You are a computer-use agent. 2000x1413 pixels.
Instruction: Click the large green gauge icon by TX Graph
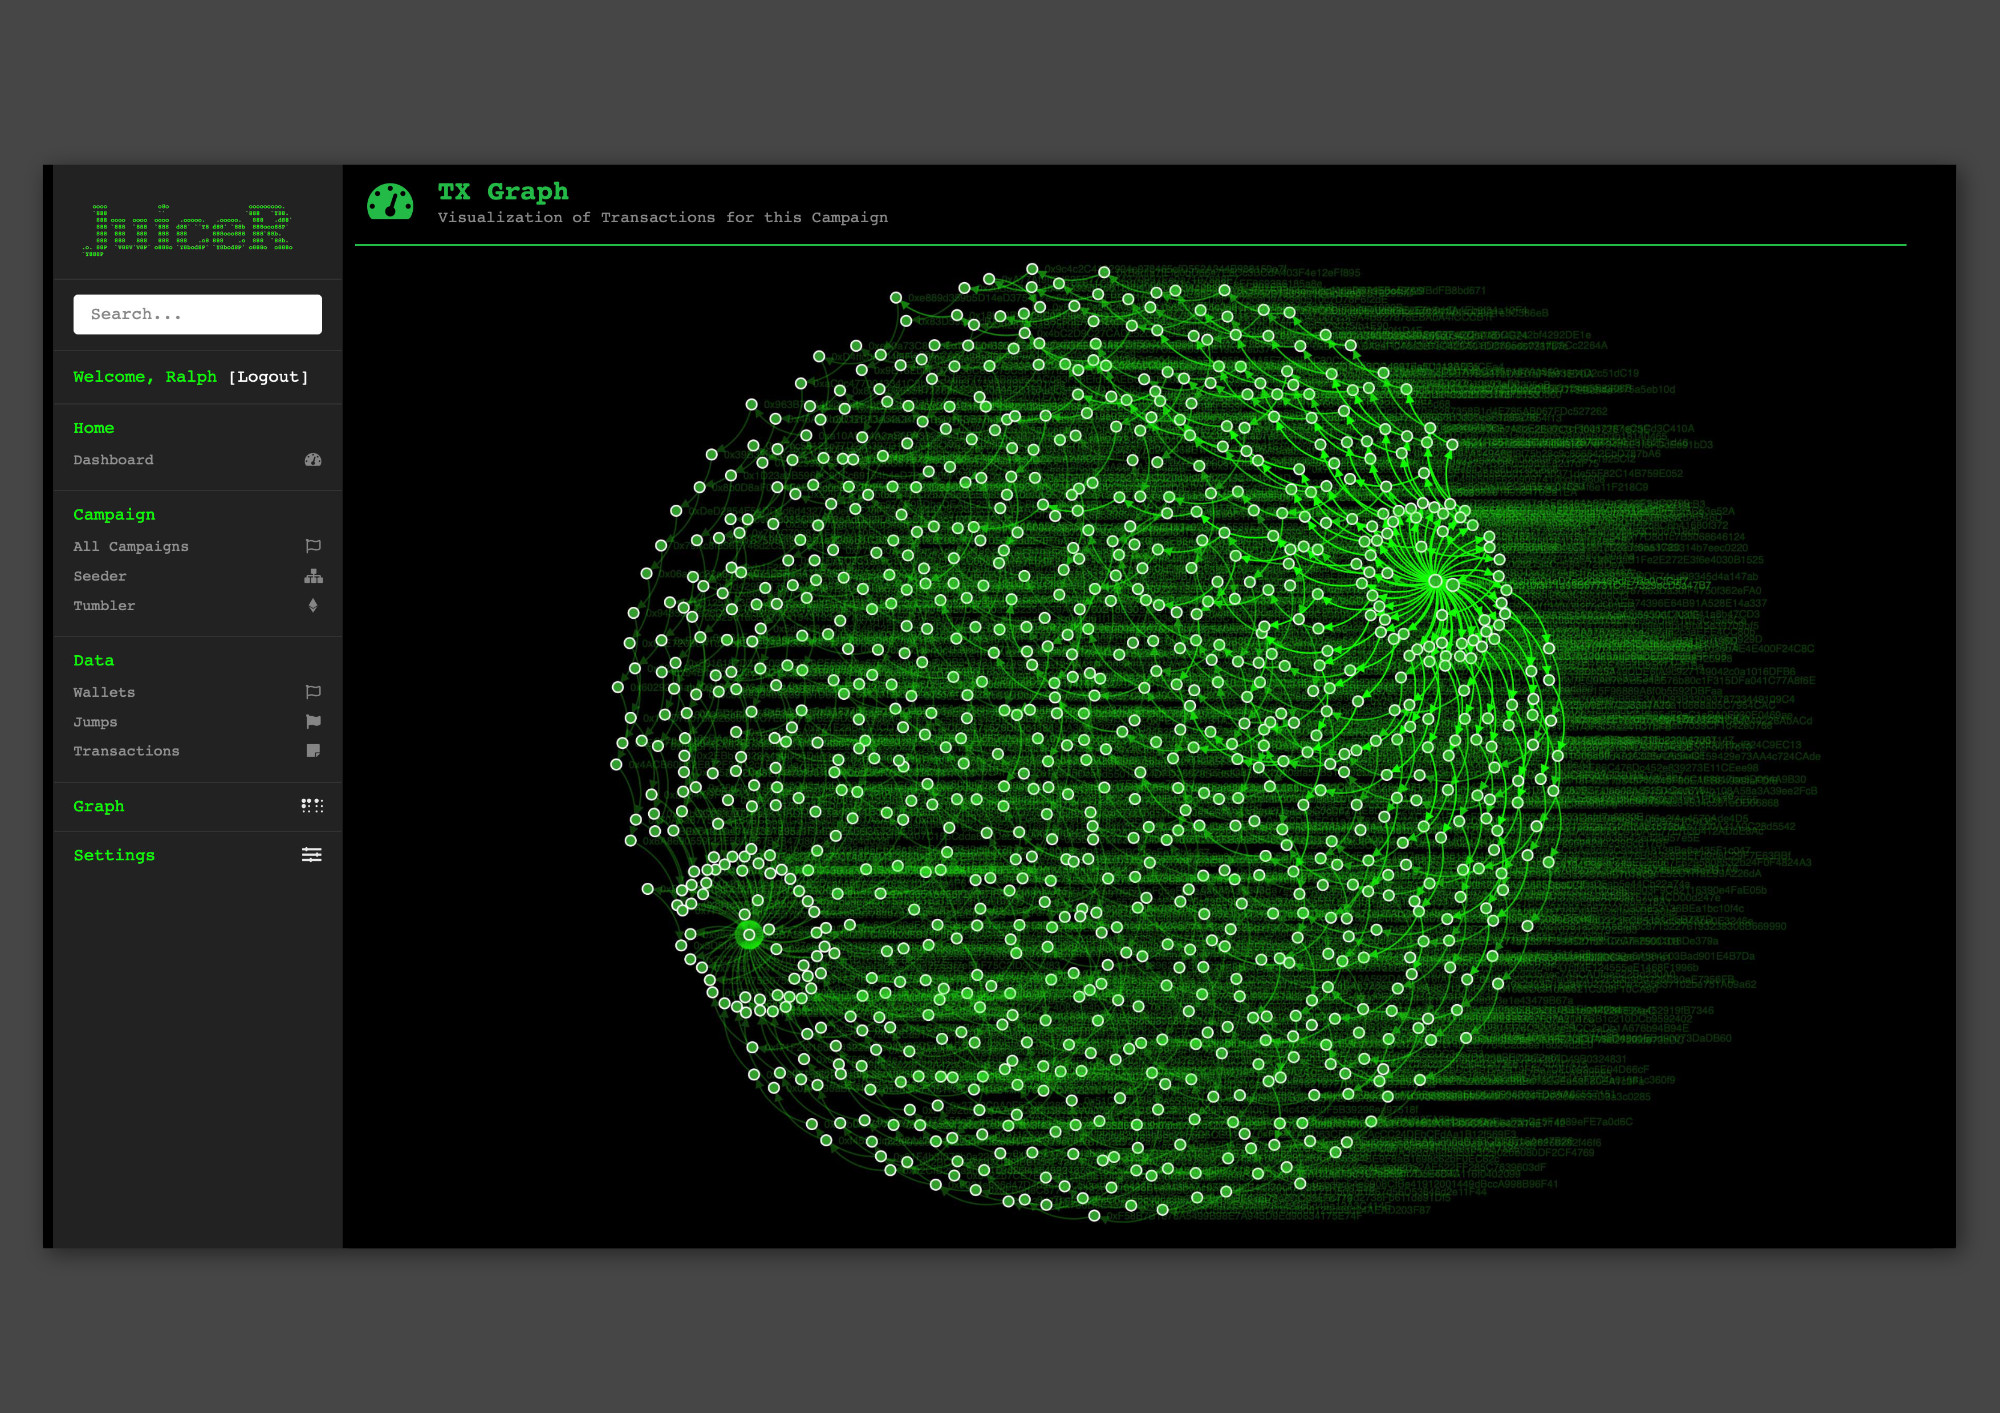(390, 202)
